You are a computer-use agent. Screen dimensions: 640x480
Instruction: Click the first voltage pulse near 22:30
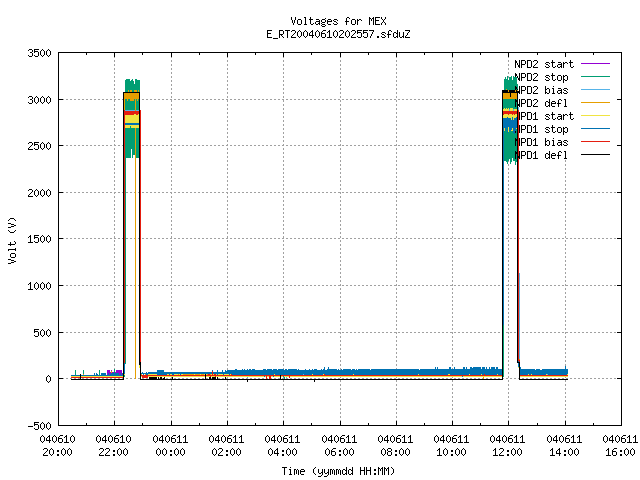point(132,229)
